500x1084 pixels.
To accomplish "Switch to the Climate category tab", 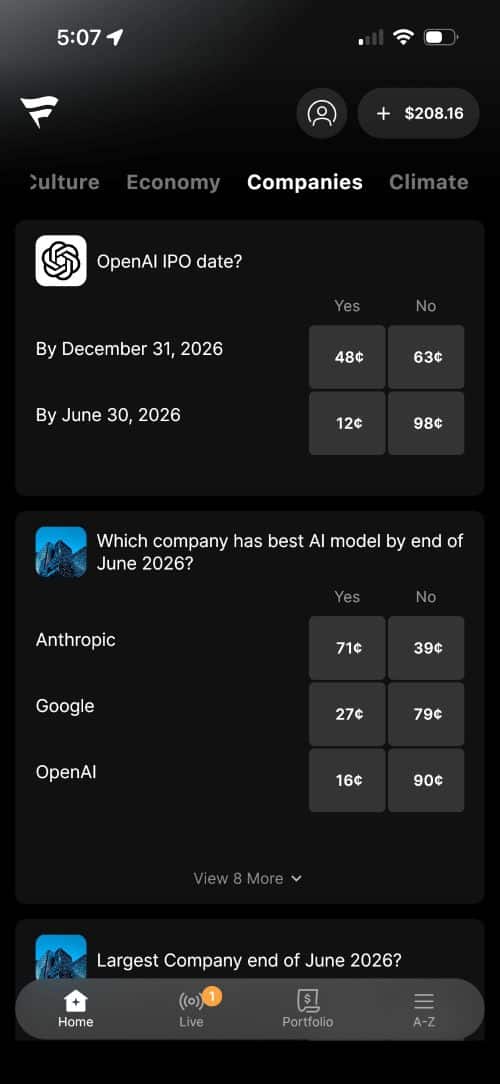I will pyautogui.click(x=429, y=183).
